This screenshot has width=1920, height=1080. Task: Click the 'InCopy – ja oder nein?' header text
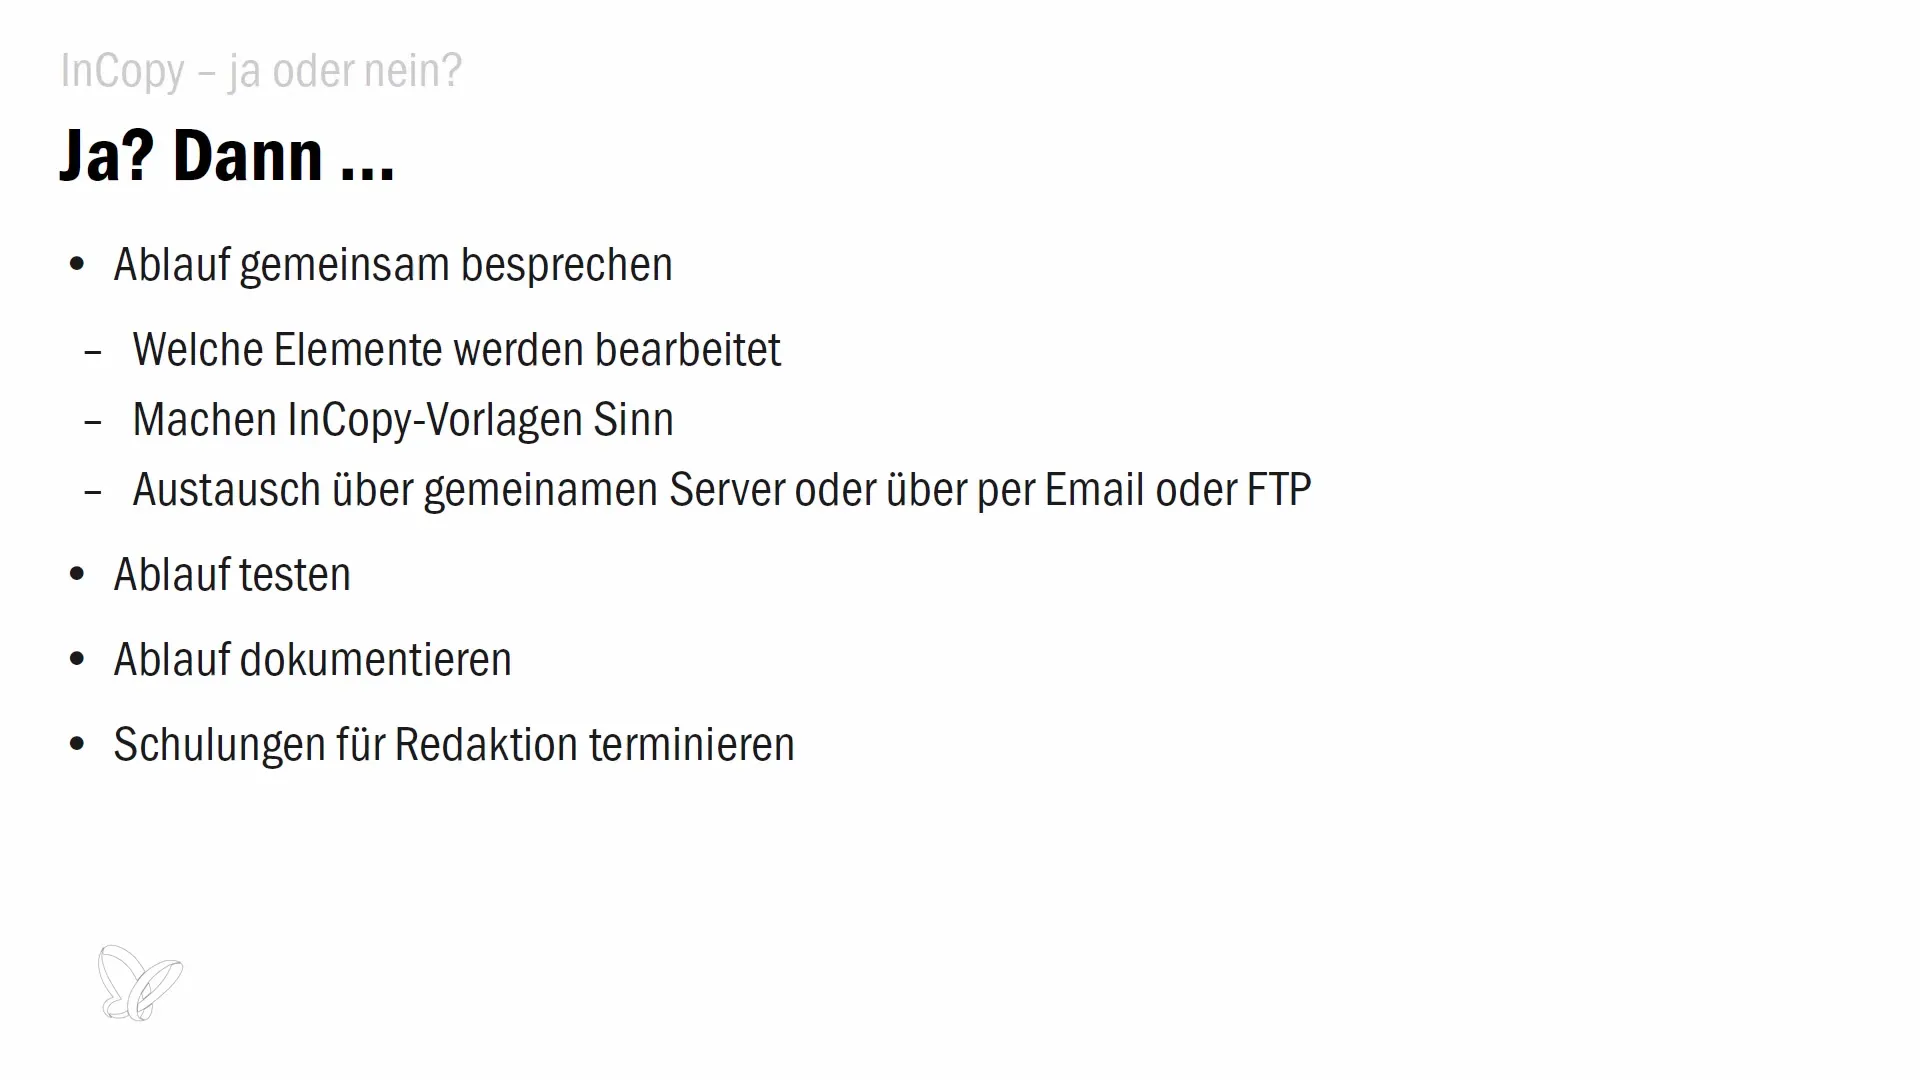pos(261,70)
